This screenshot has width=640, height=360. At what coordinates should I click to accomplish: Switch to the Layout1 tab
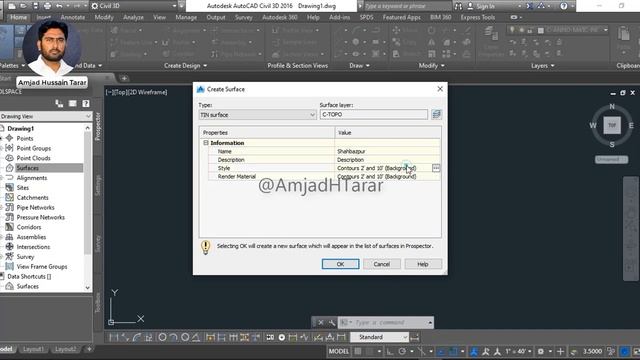coord(33,349)
